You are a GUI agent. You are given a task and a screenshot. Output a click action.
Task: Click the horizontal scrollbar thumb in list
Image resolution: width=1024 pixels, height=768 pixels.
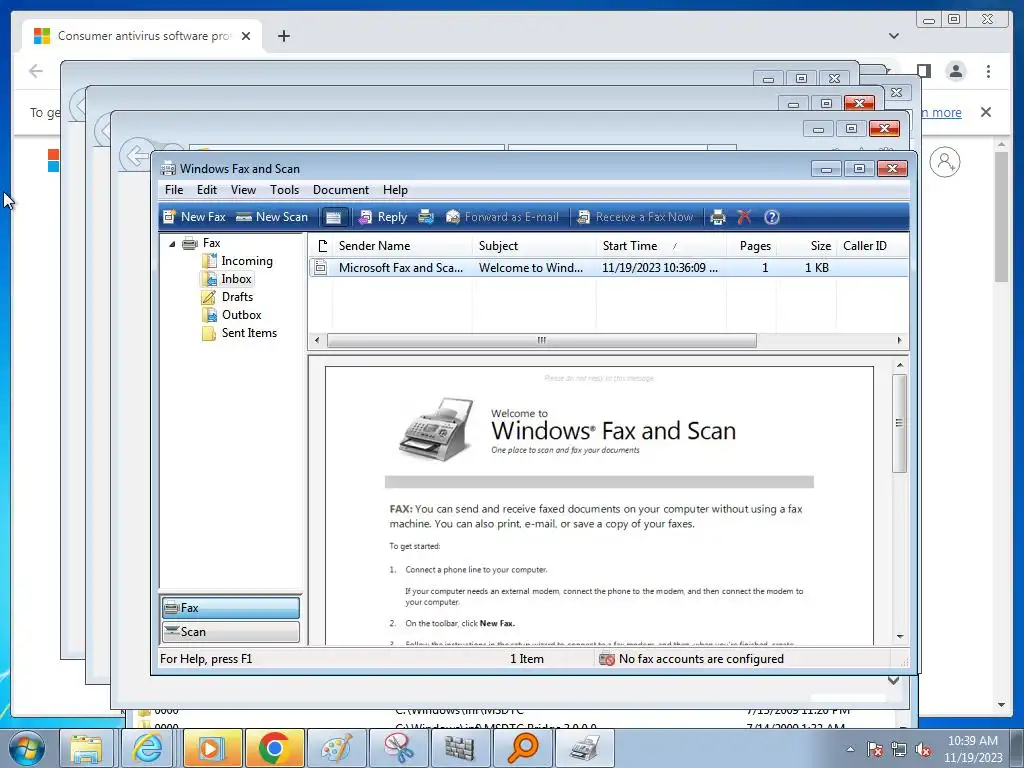(541, 340)
